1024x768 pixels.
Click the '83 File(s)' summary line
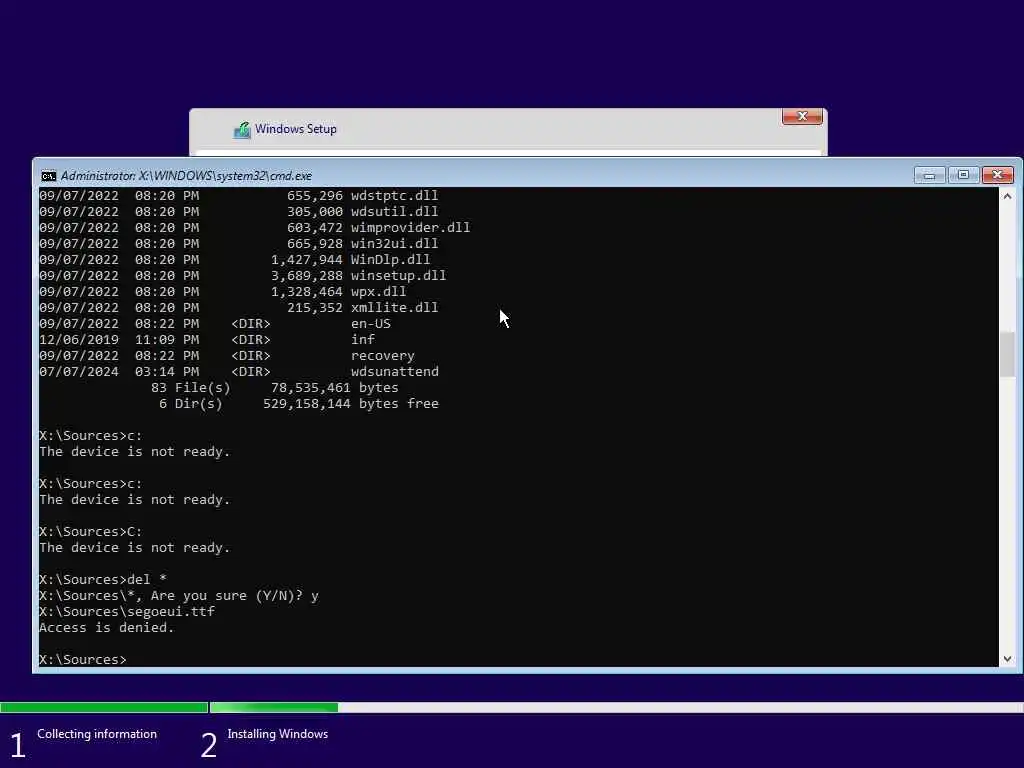274,387
